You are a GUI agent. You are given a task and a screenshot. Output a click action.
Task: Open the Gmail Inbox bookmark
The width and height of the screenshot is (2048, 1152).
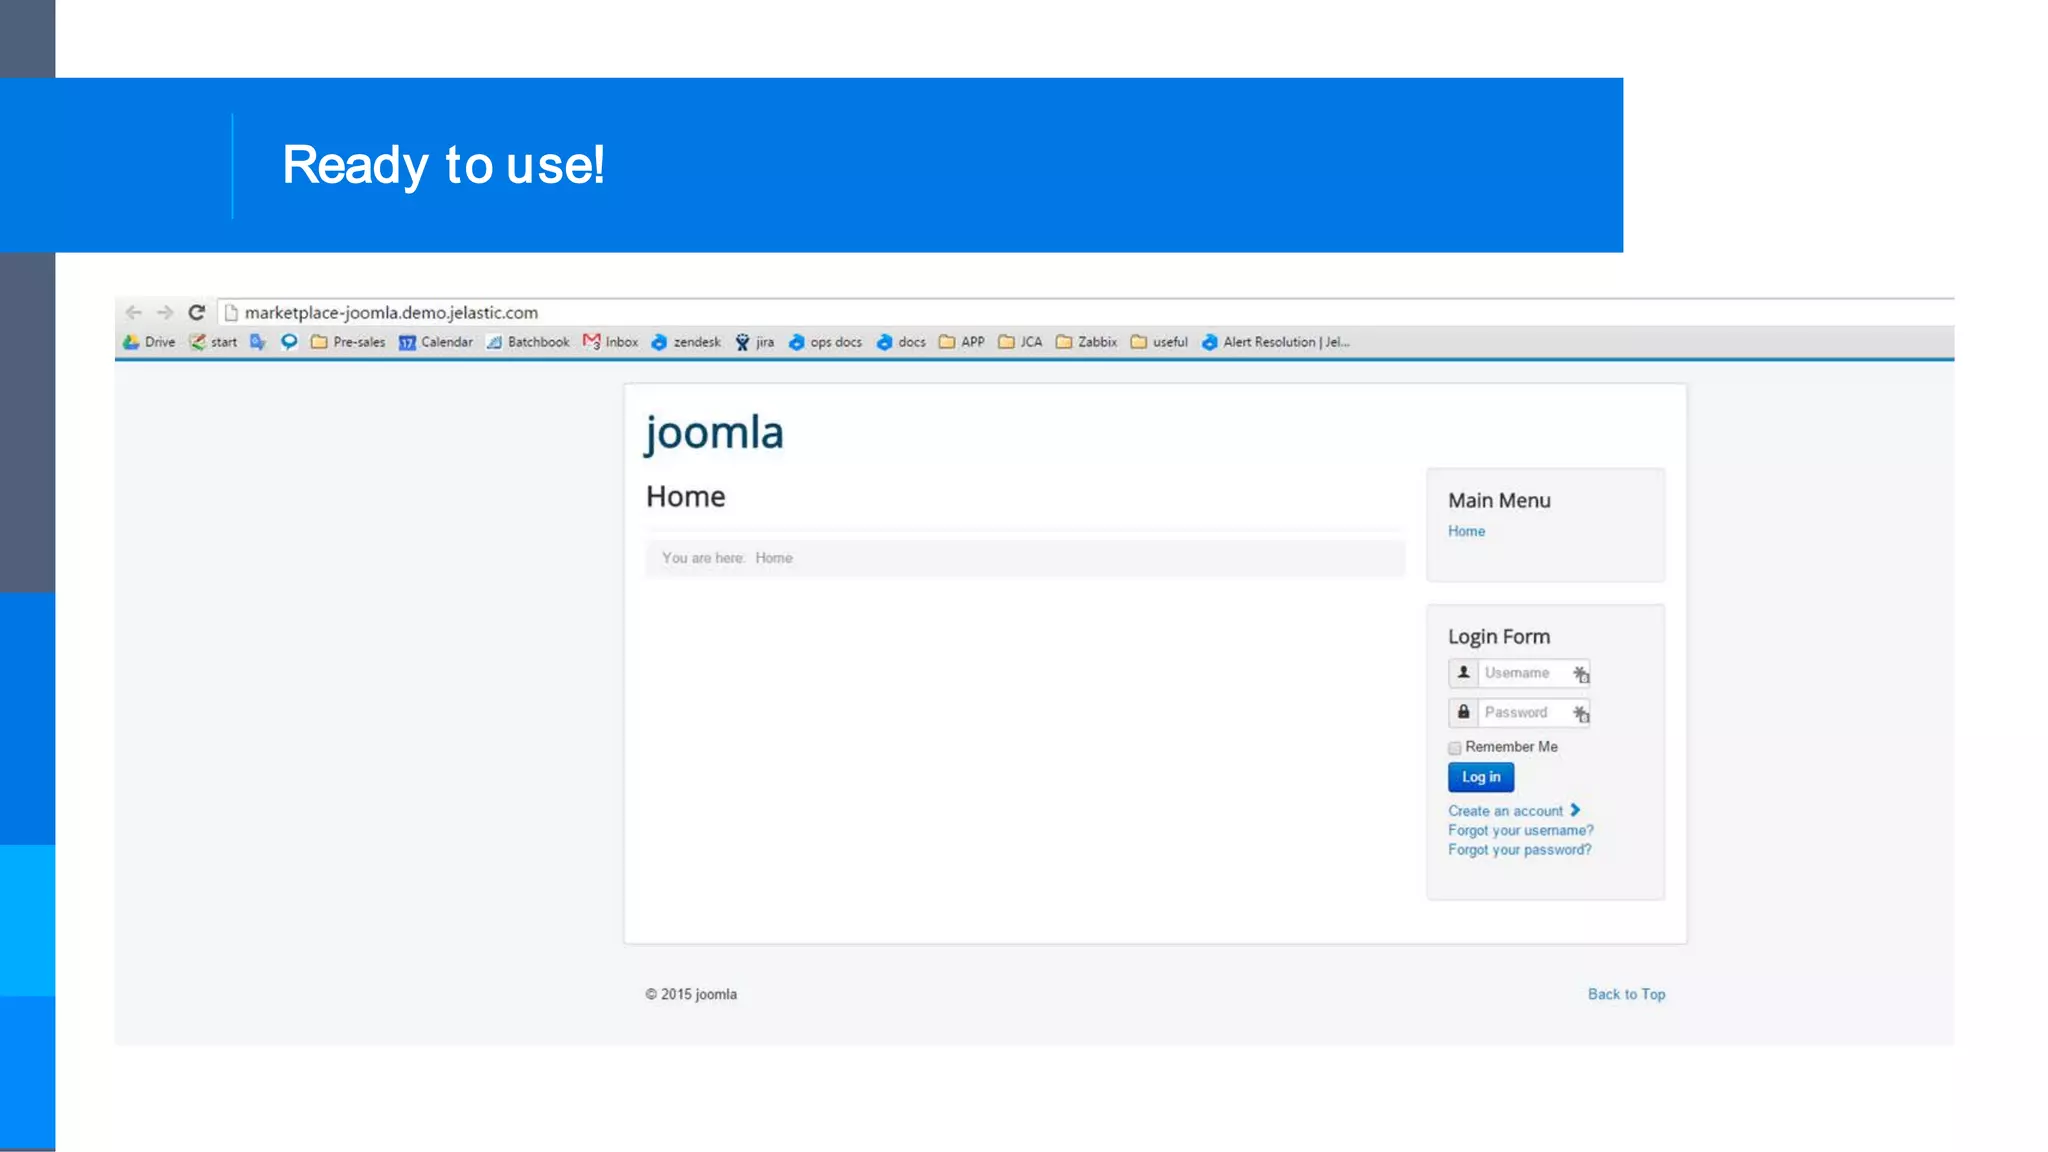(x=611, y=342)
